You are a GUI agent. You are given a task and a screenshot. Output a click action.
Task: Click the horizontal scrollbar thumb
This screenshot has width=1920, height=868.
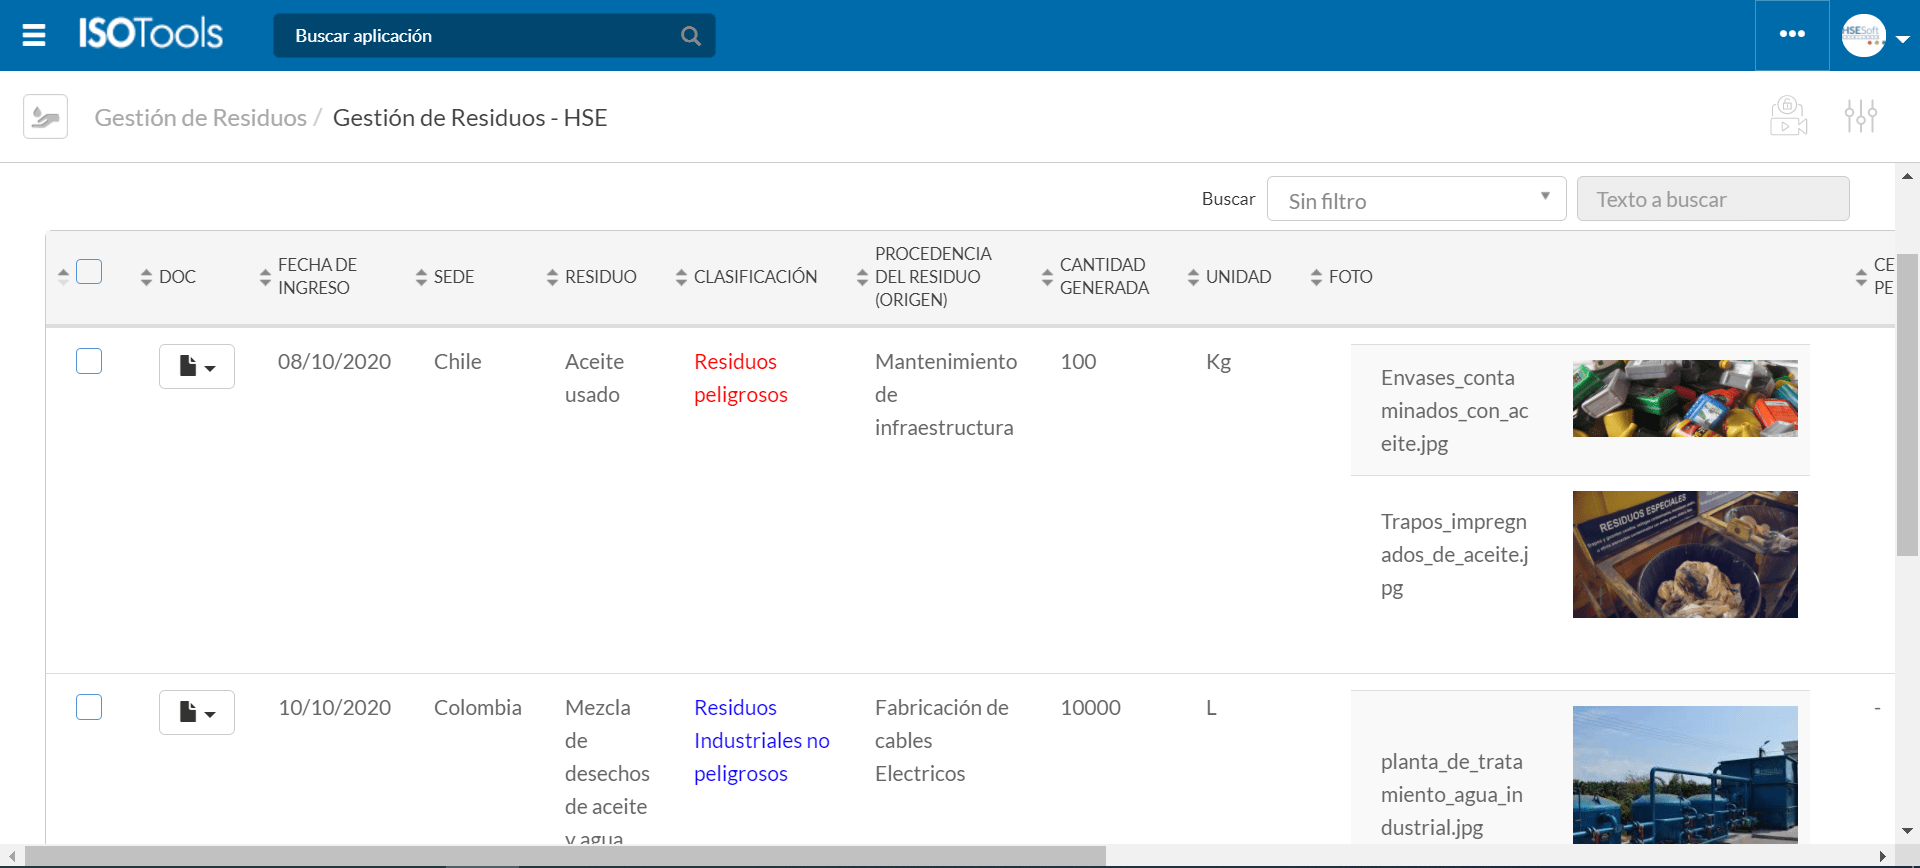[x=565, y=856]
